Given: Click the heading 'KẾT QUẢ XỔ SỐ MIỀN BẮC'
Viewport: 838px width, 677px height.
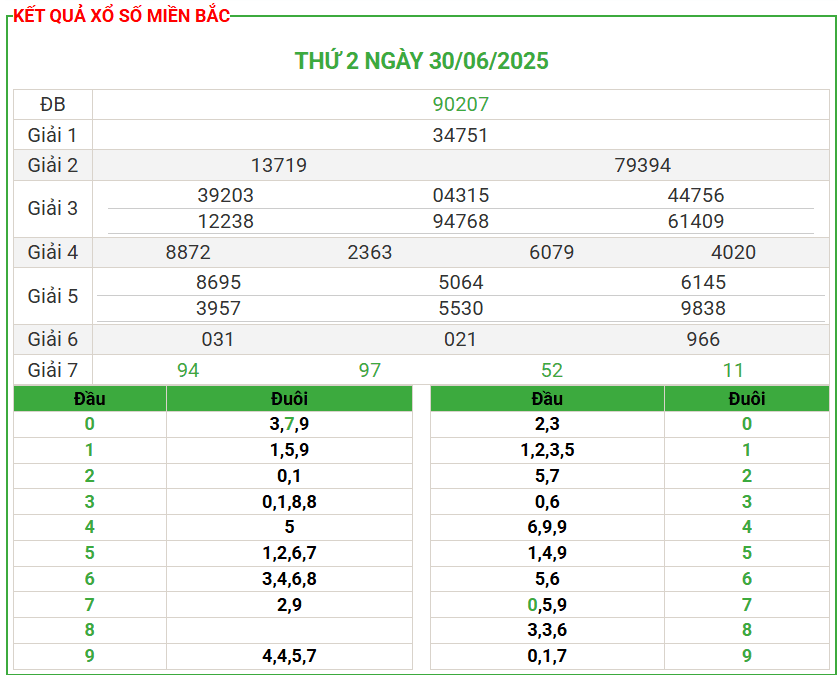Looking at the screenshot, I should click(121, 15).
